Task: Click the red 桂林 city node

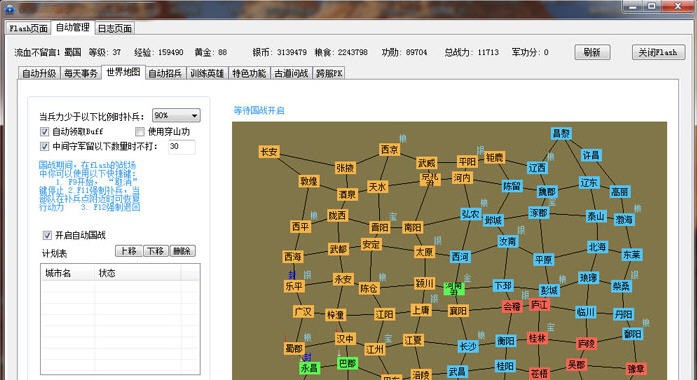Action: (x=537, y=338)
